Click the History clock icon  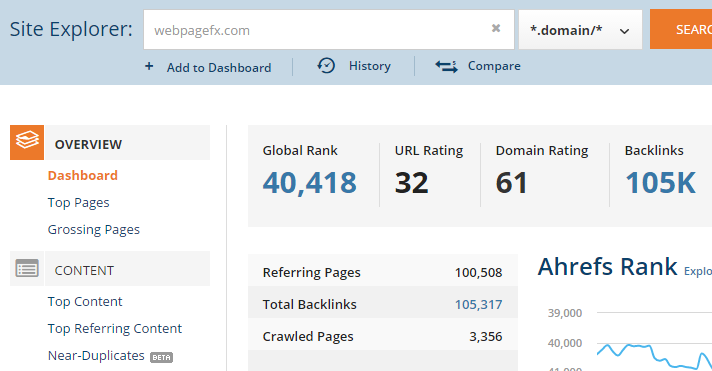(x=326, y=66)
